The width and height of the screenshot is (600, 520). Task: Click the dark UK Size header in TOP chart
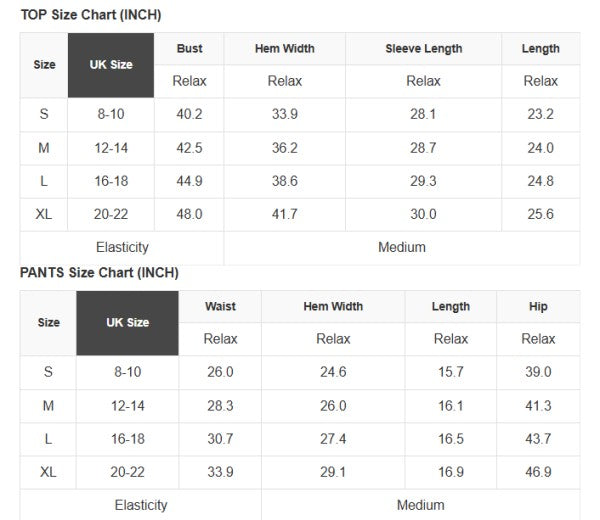(x=111, y=65)
